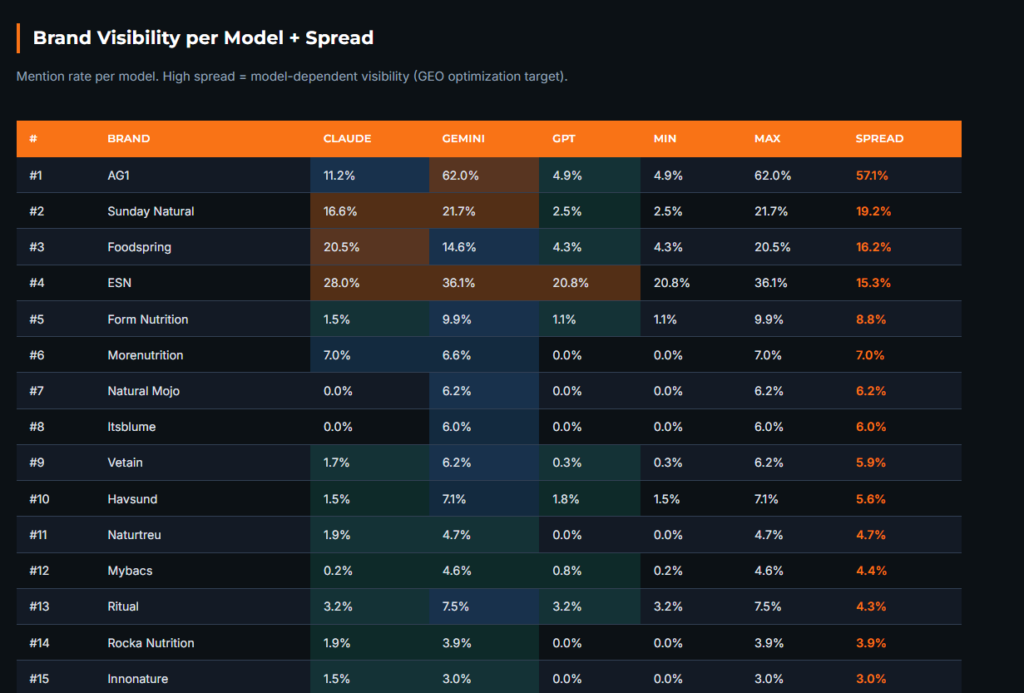
Task: Click the Morenutrition brand name
Action: (x=145, y=355)
